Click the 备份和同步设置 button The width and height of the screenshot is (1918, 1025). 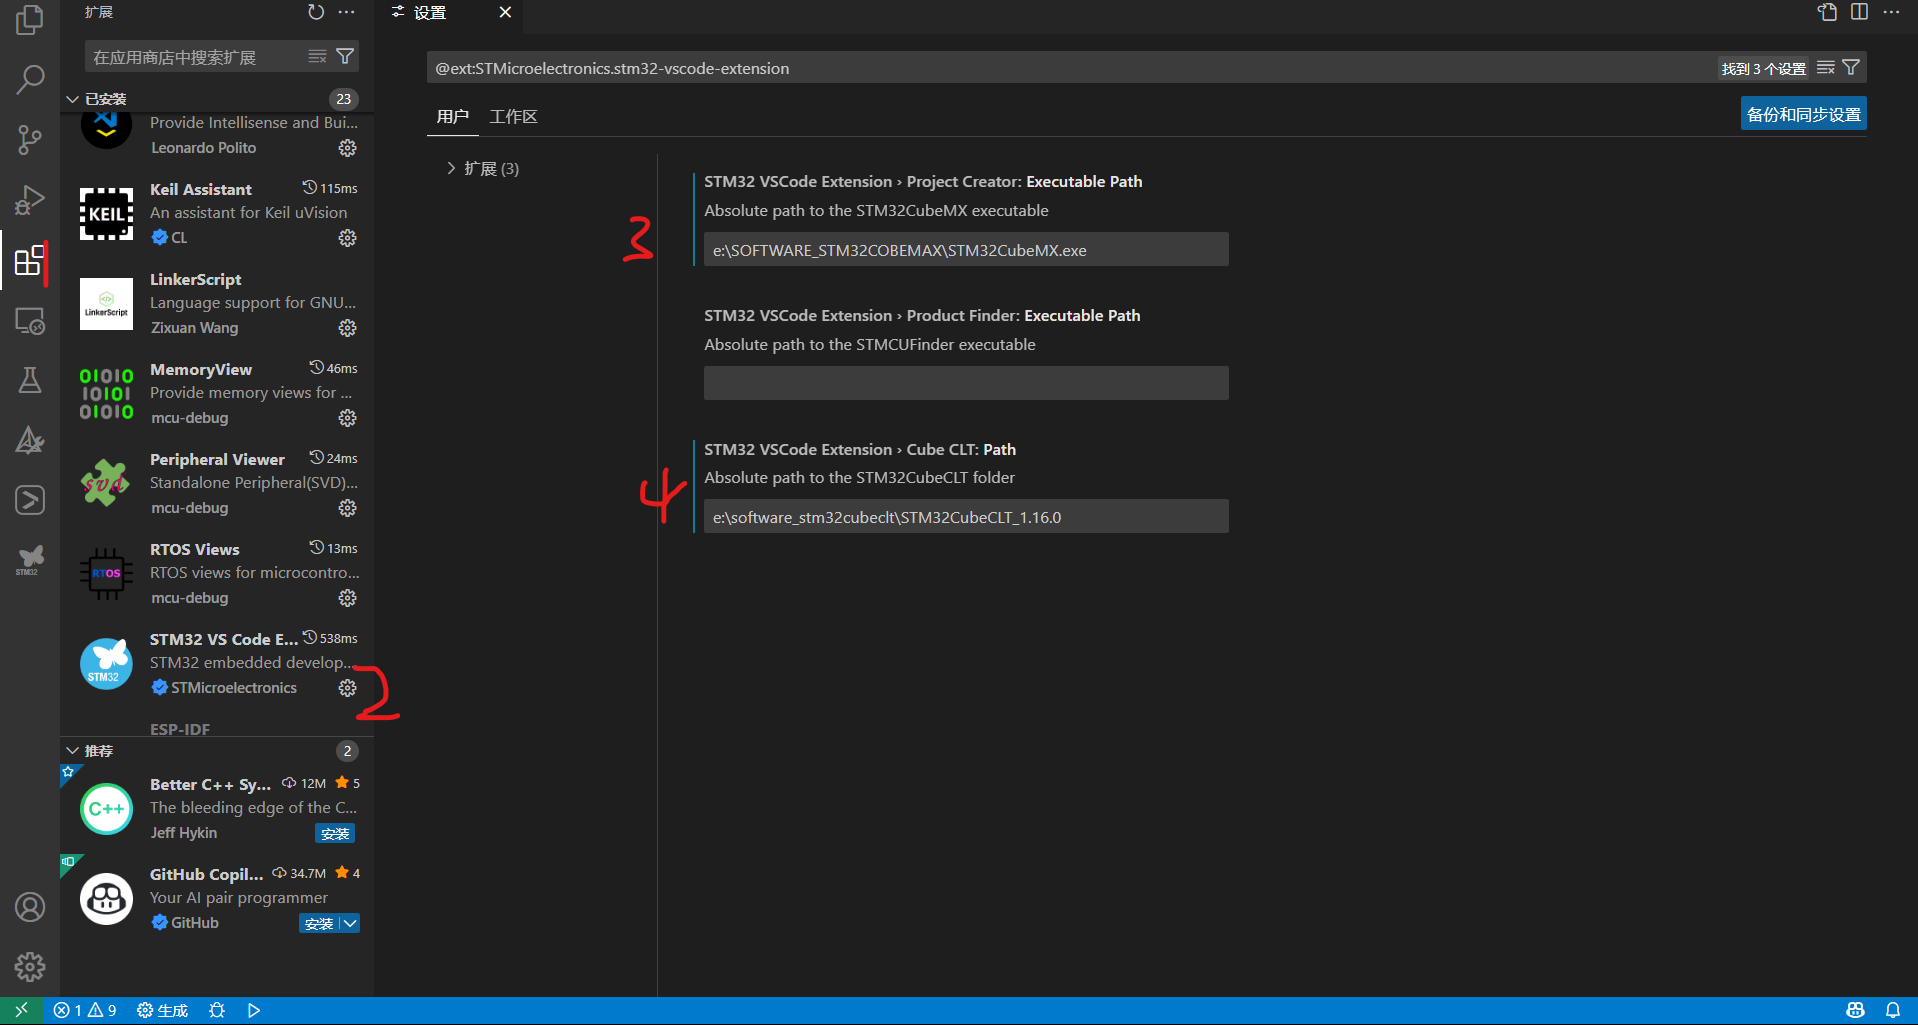1802,113
